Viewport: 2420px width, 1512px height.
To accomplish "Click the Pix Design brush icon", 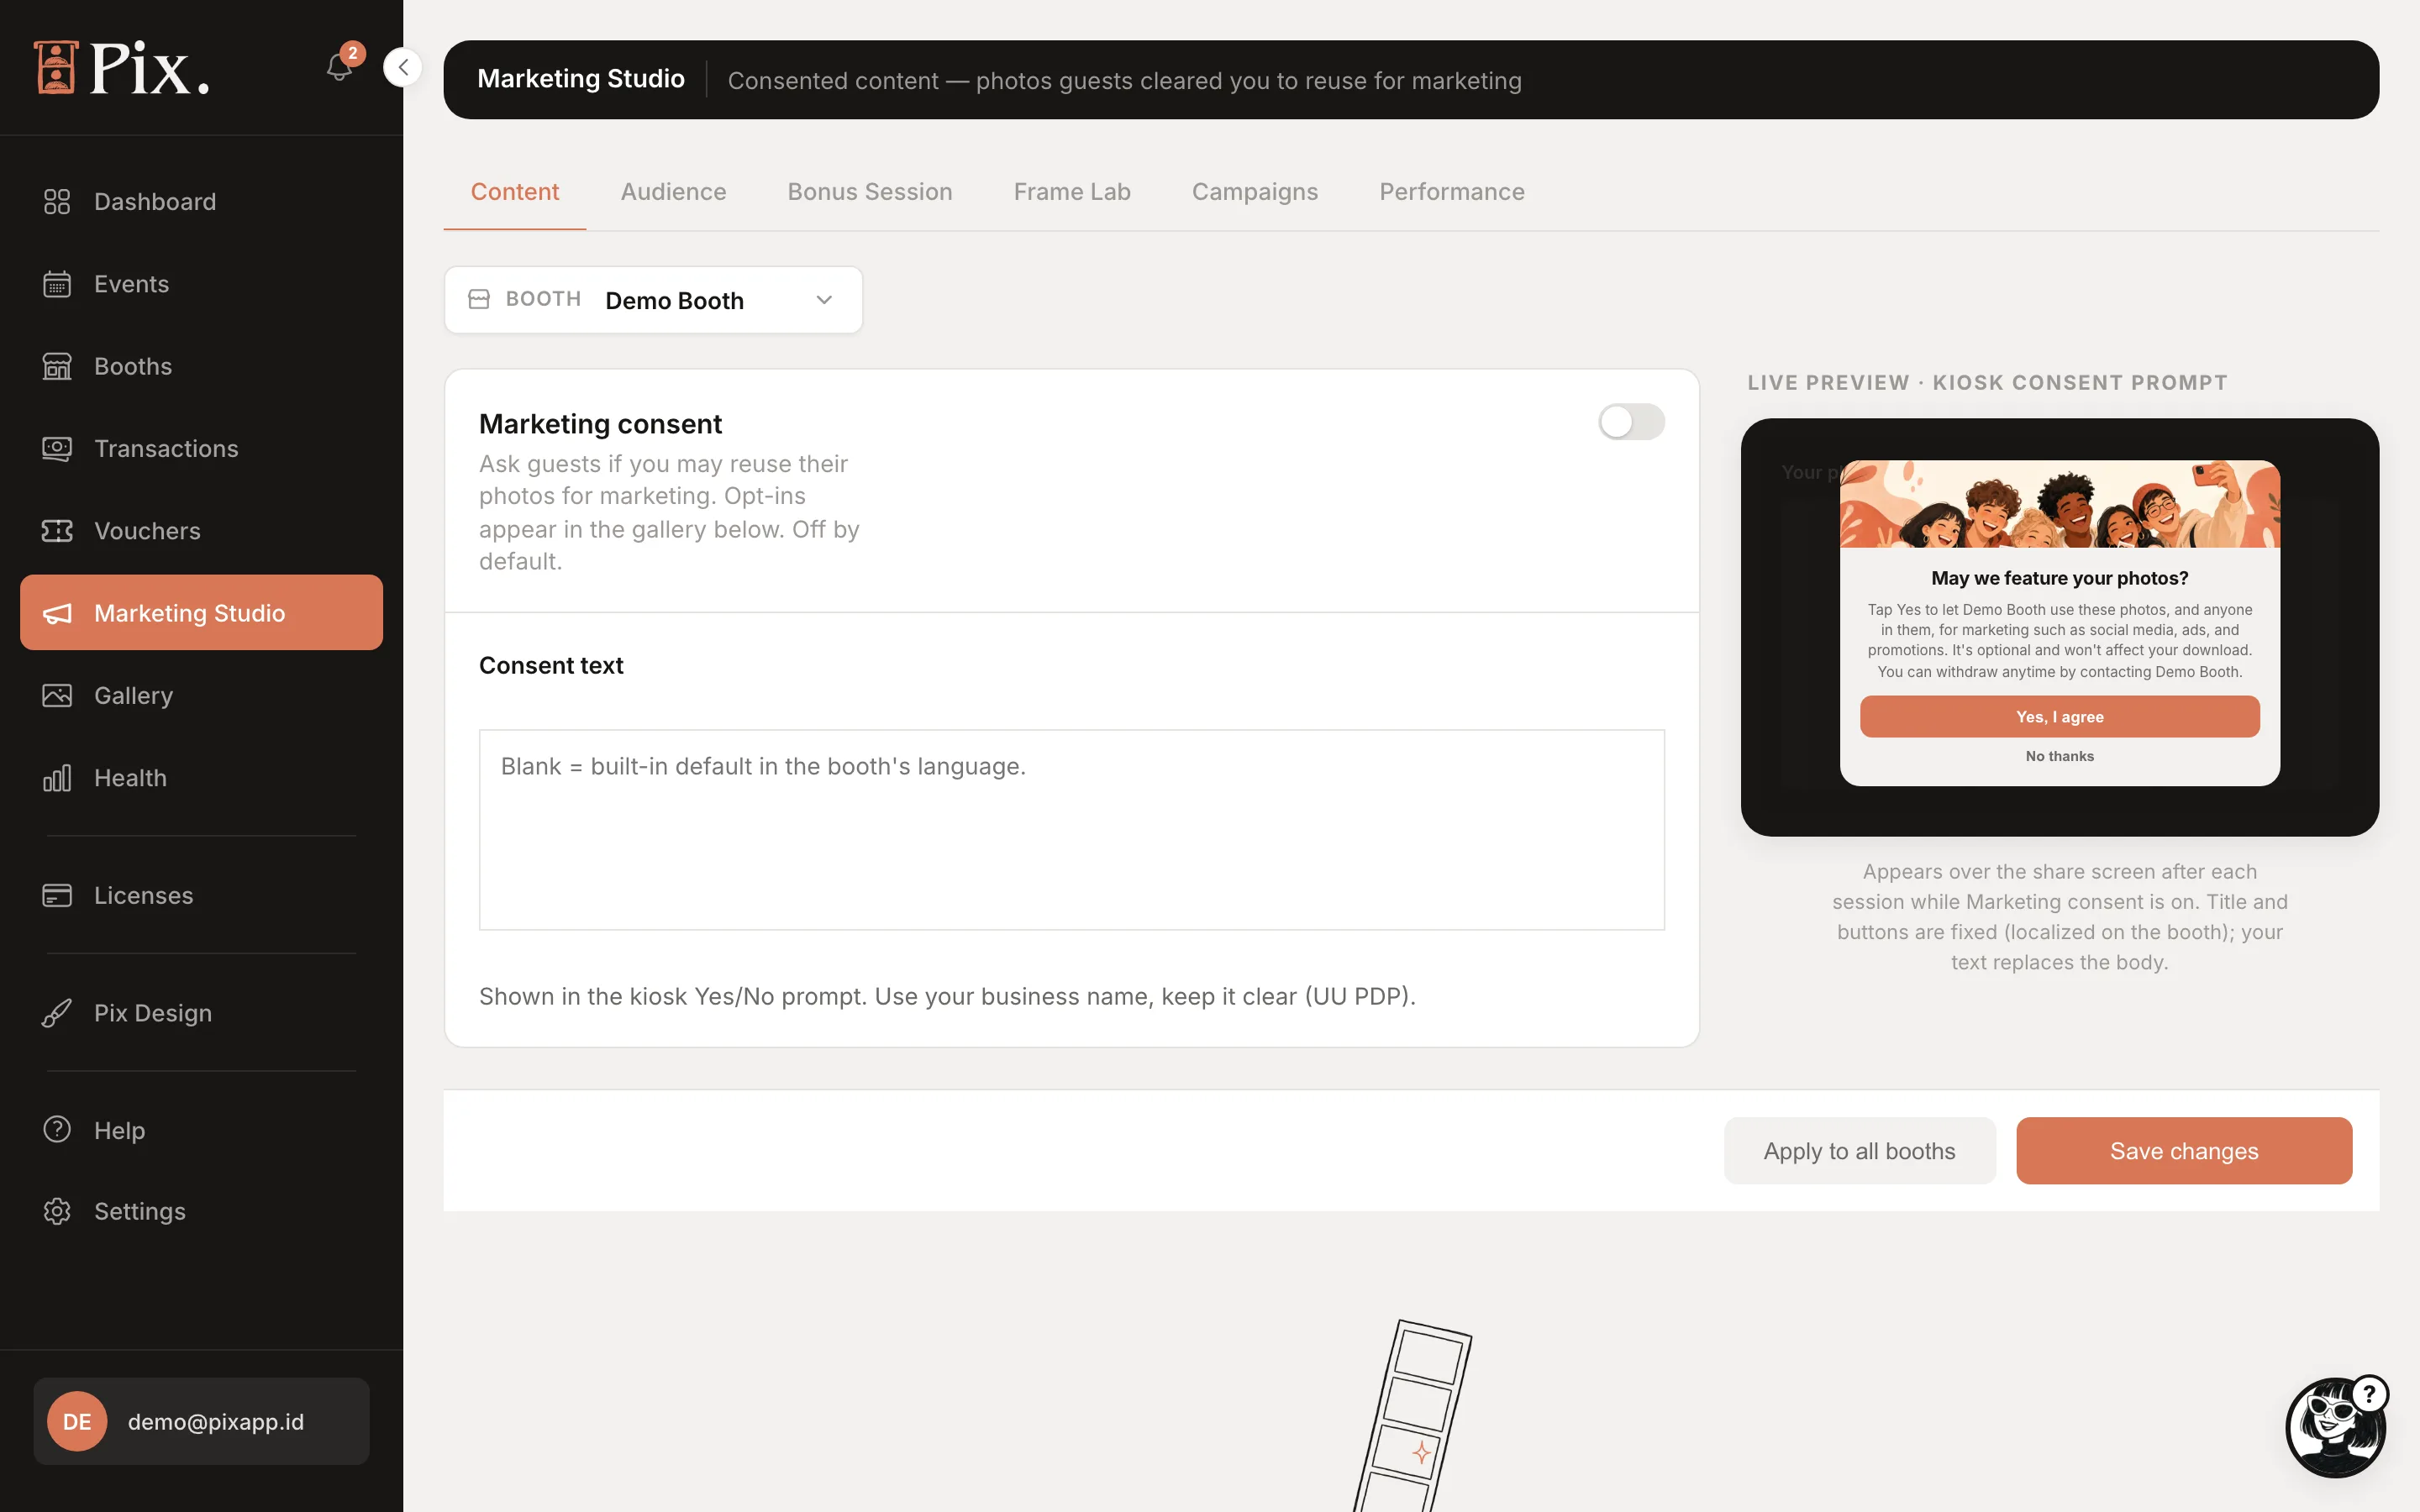I will tap(57, 1013).
